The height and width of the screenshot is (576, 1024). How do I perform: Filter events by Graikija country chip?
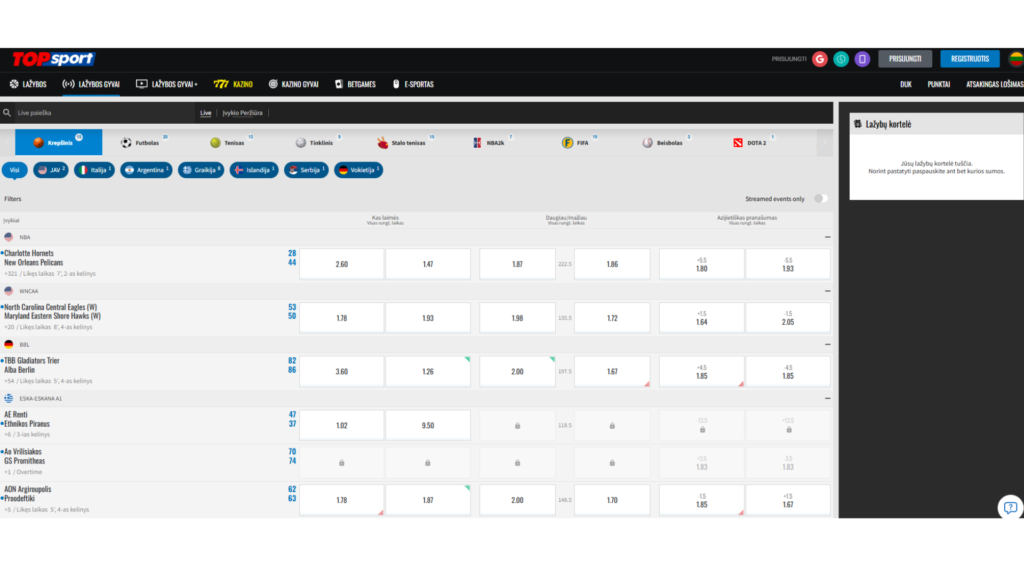coord(201,170)
